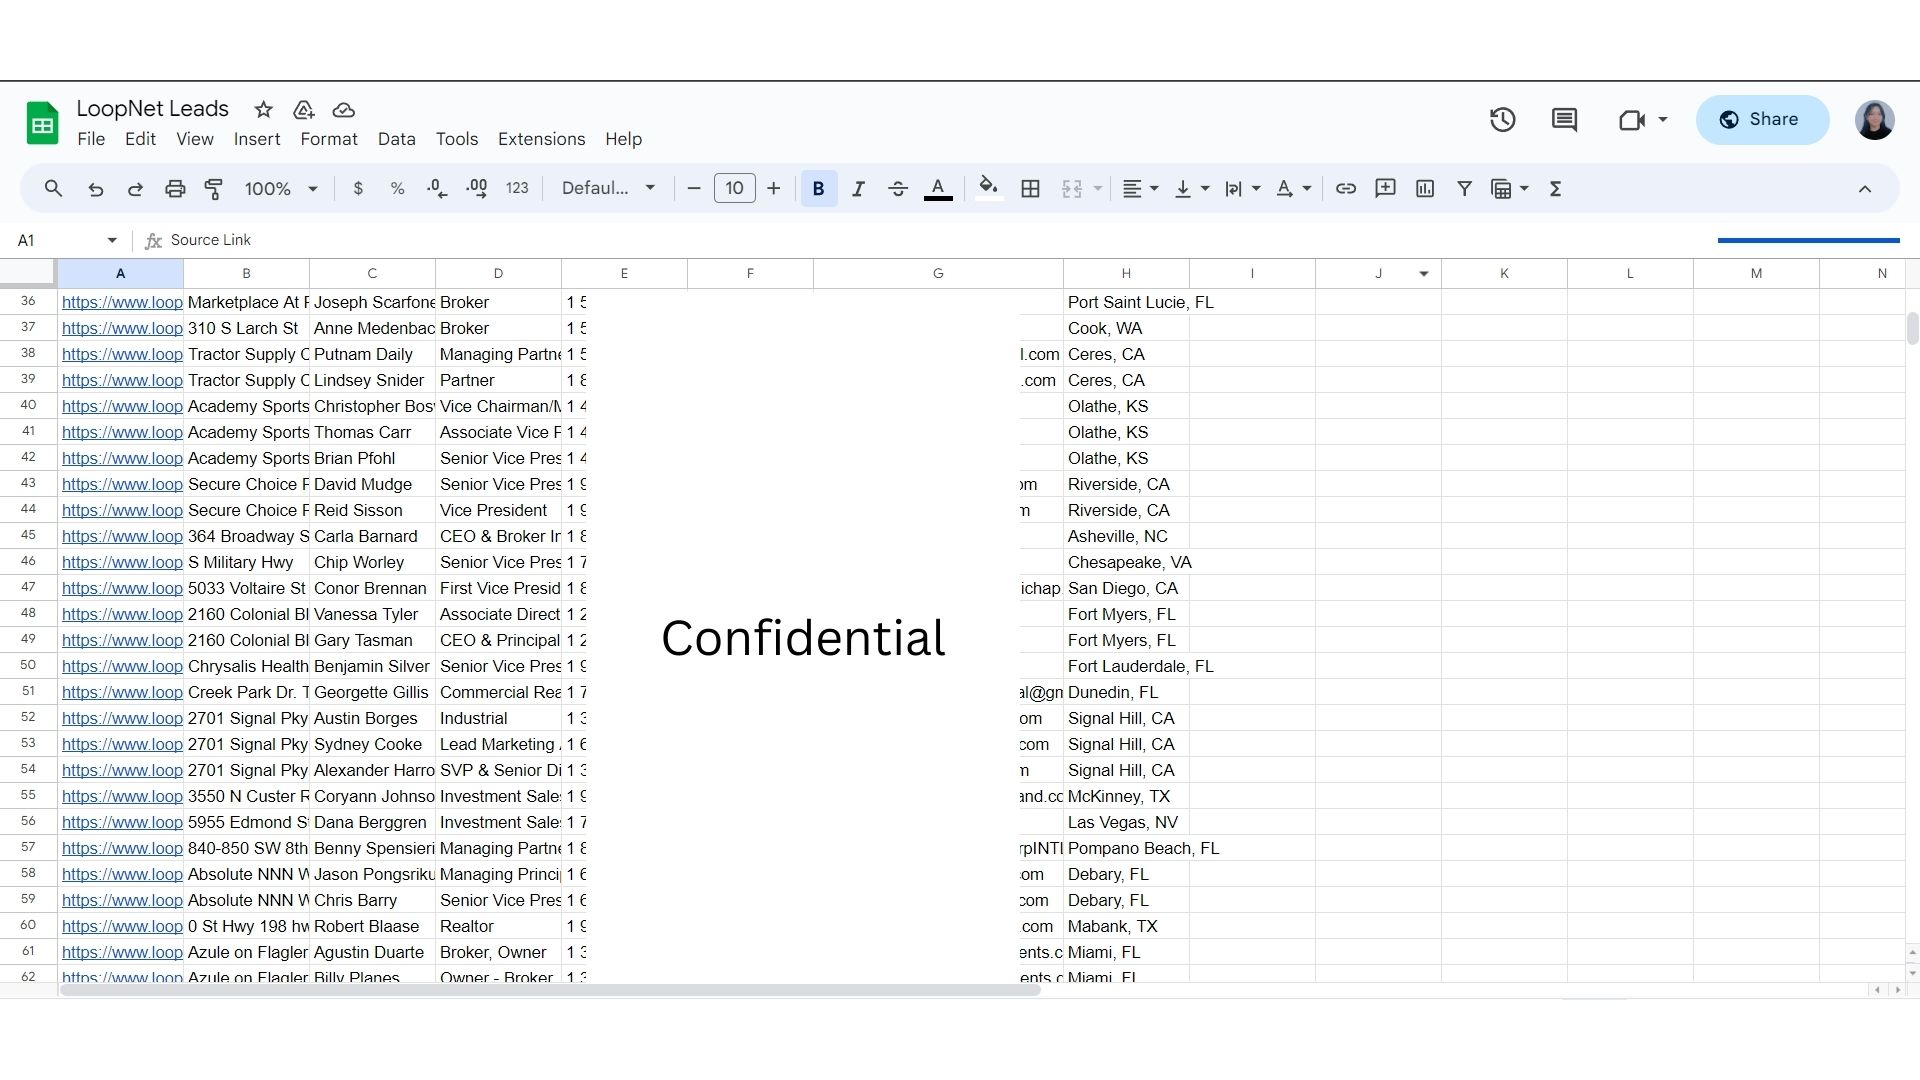Open the fill color paint bucket
The height and width of the screenshot is (1080, 1920).
coord(988,187)
